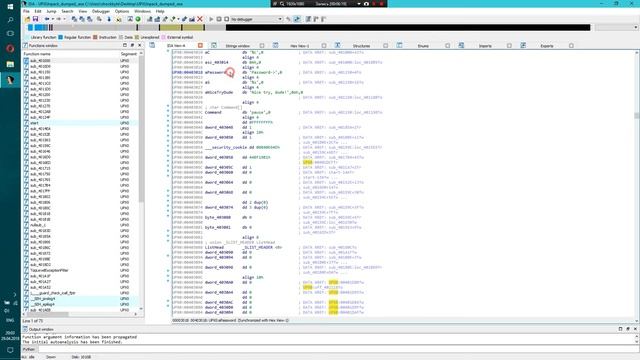Click the aPassword label in disassembly
Screen dimensions: 640x360
click(x=215, y=72)
